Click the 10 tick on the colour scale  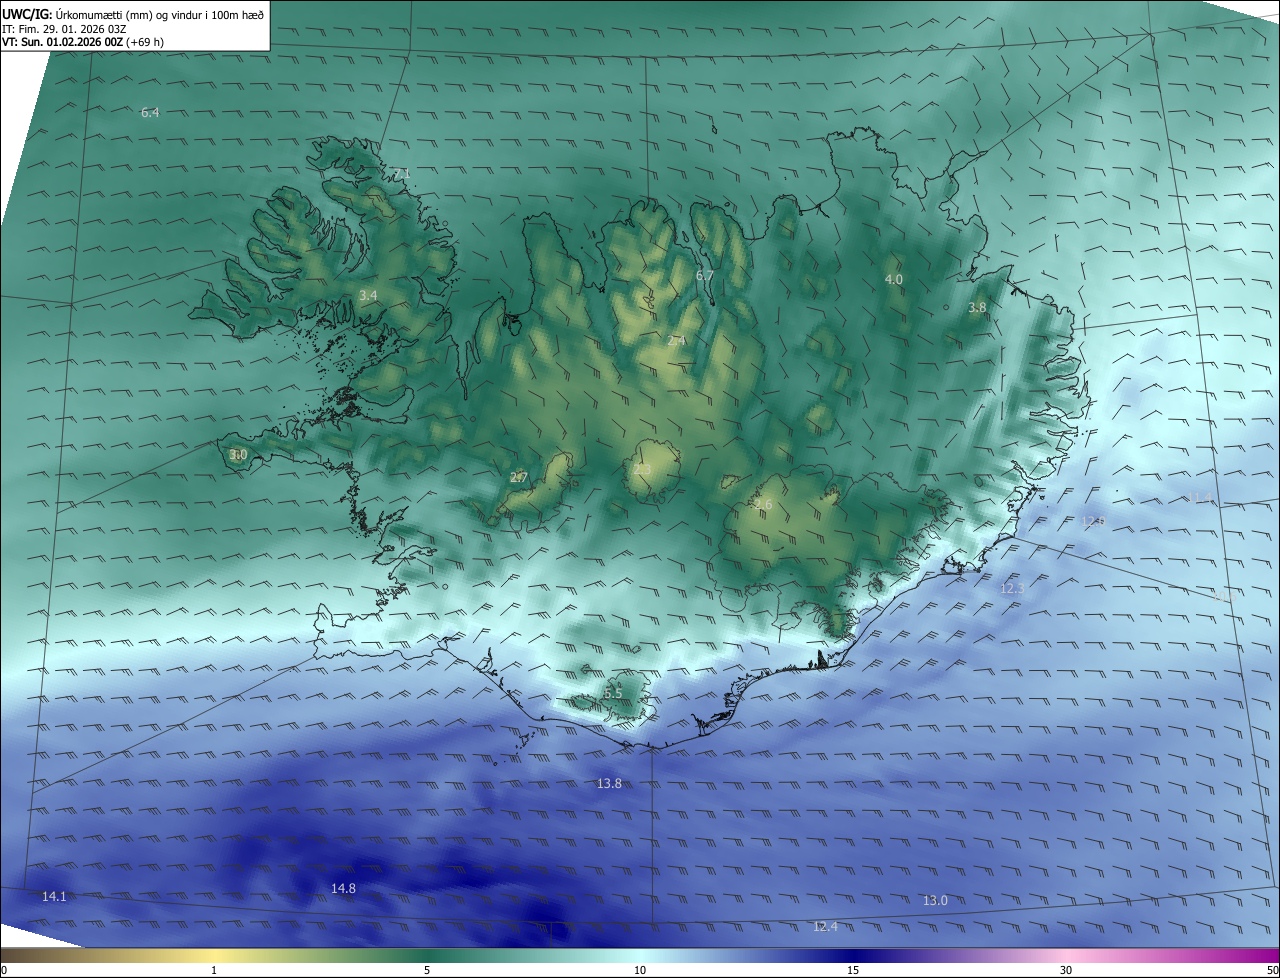640,970
